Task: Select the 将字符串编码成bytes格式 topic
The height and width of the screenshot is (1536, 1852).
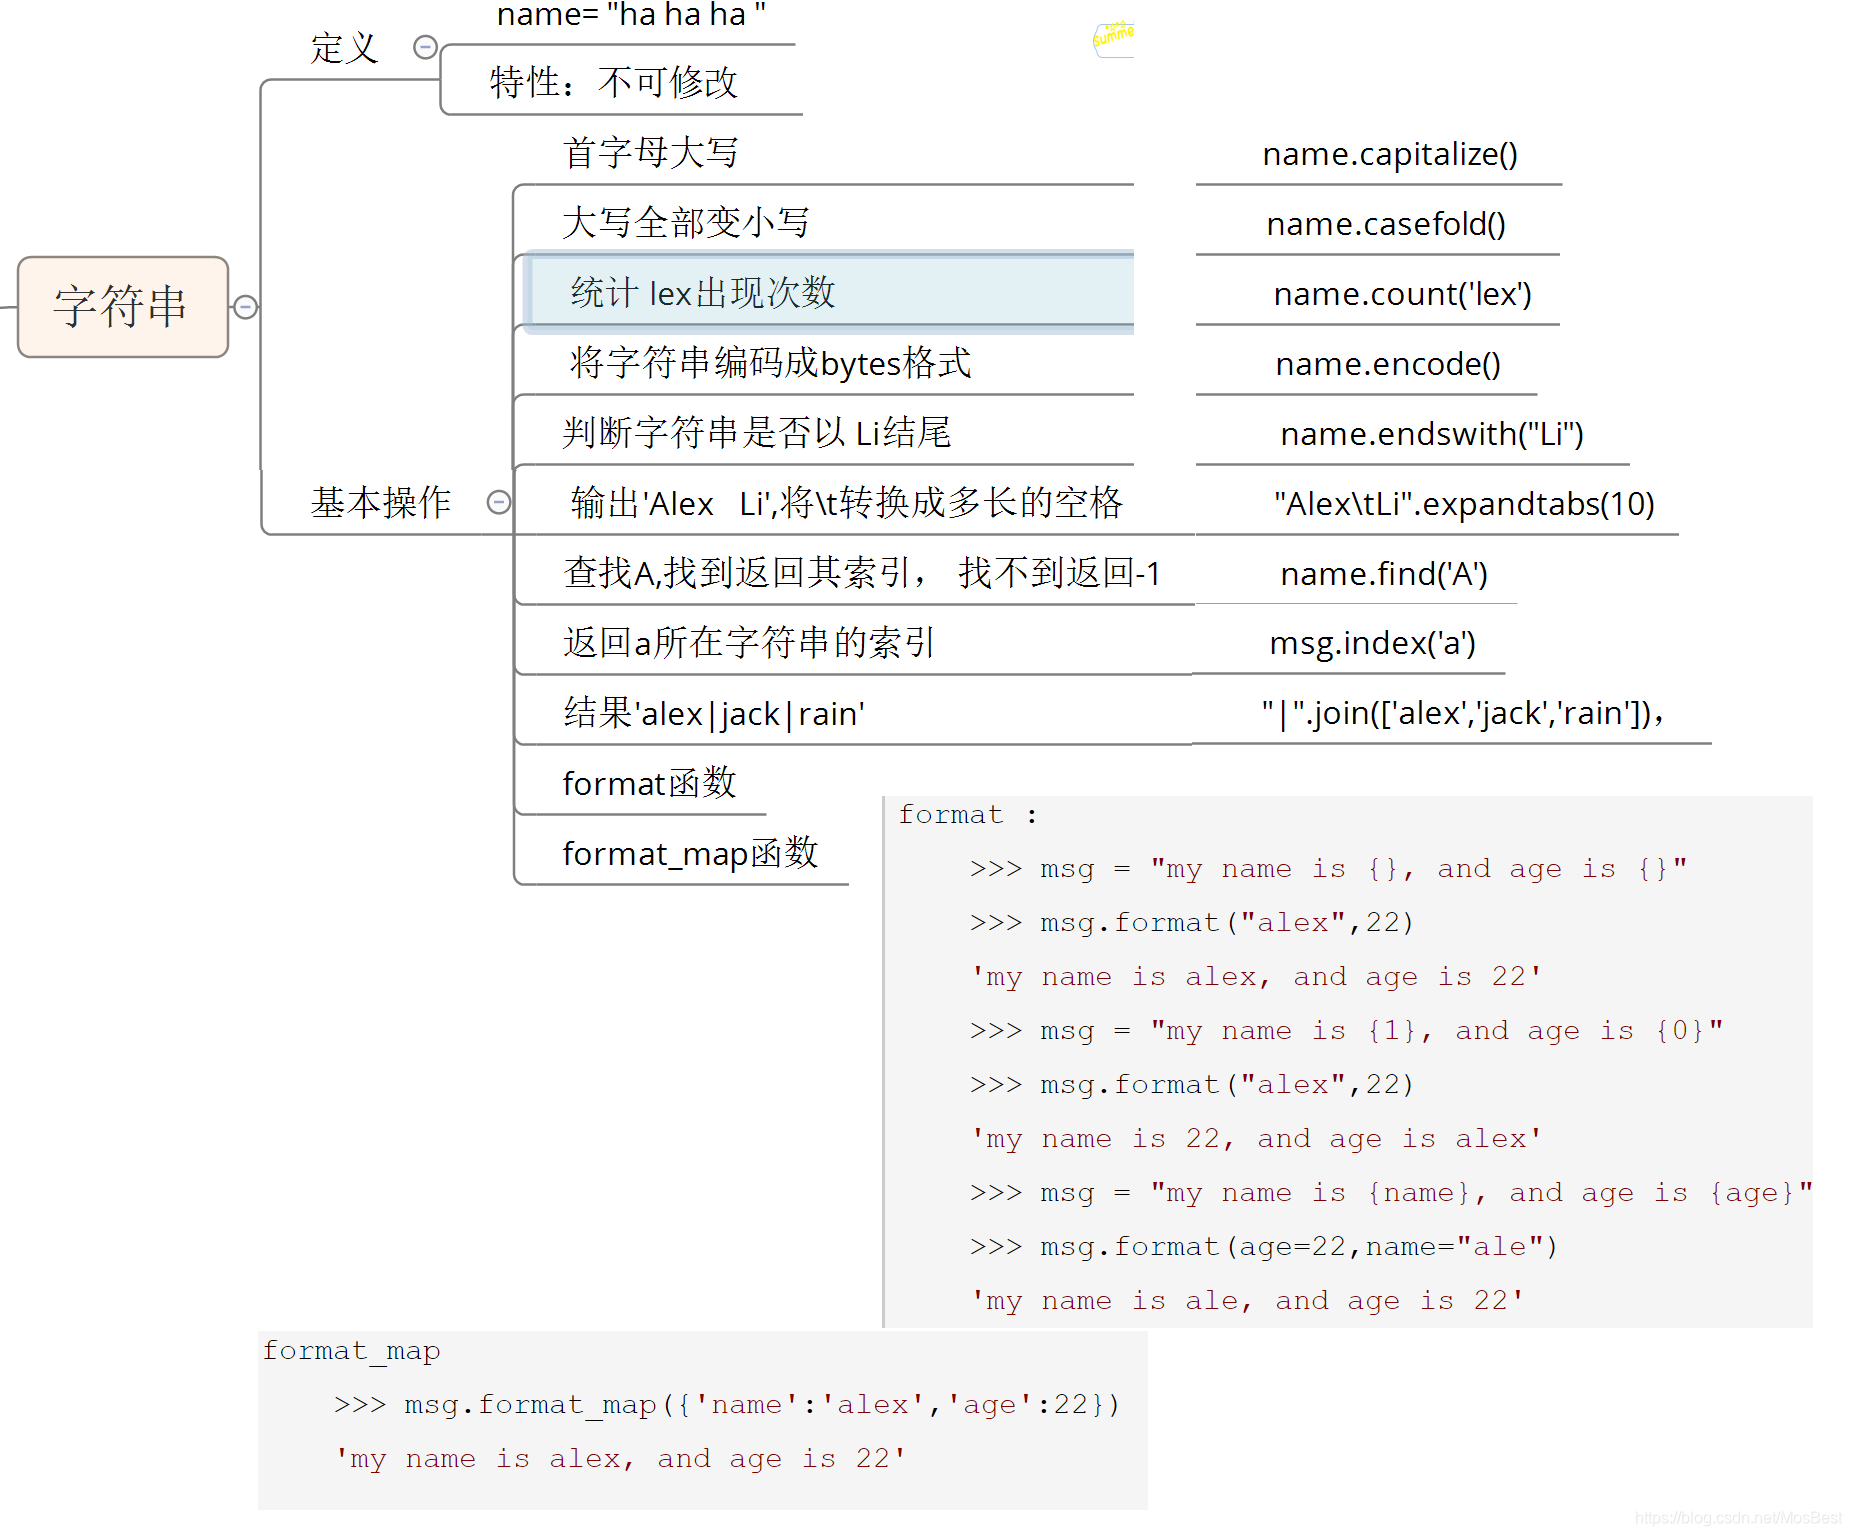Action: pyautogui.click(x=770, y=363)
